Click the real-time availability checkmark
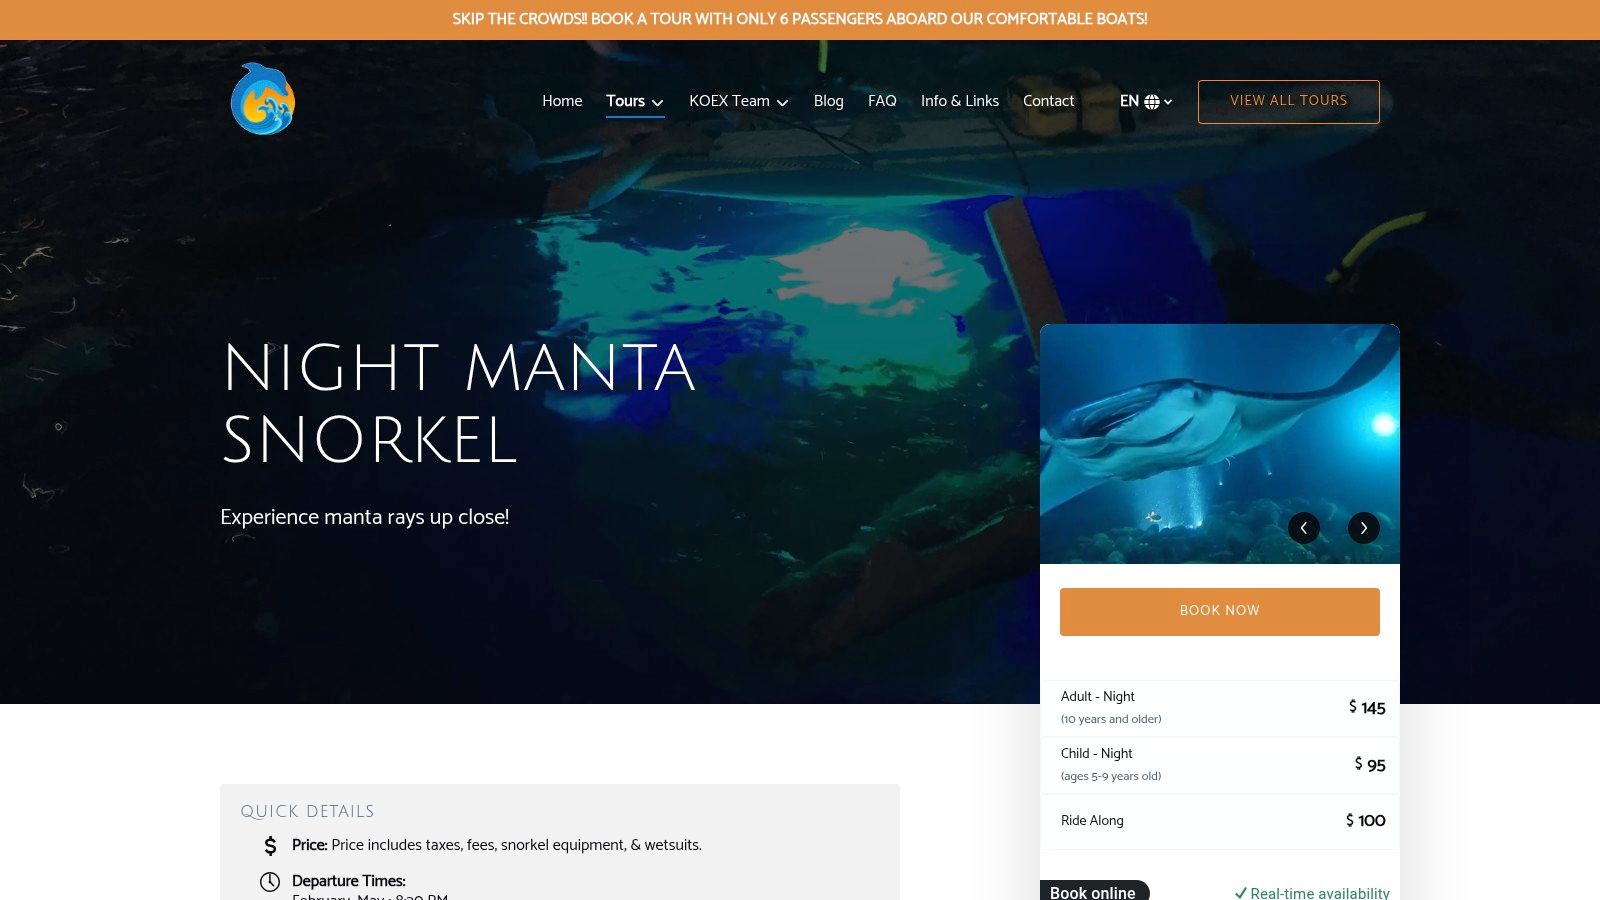The height and width of the screenshot is (900, 1600). 1240,893
